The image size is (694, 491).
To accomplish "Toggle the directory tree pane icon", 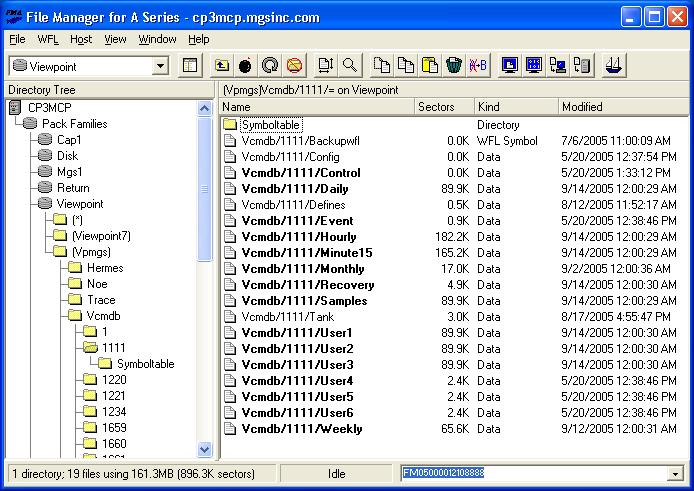I will (191, 66).
